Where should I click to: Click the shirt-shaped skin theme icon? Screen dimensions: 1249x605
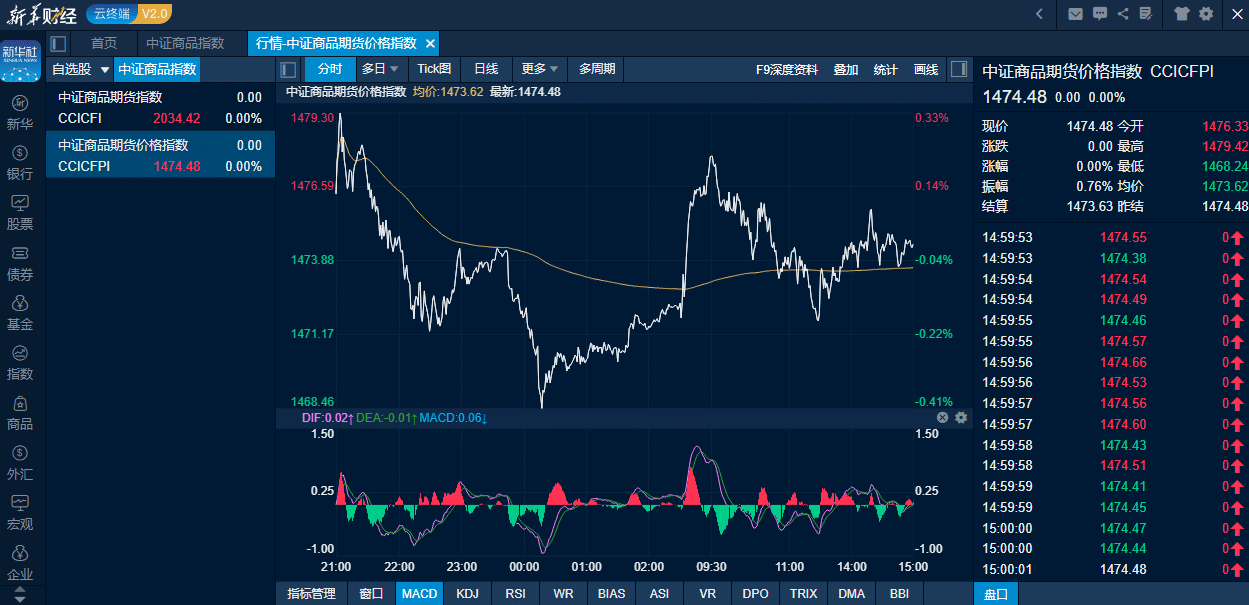1182,14
